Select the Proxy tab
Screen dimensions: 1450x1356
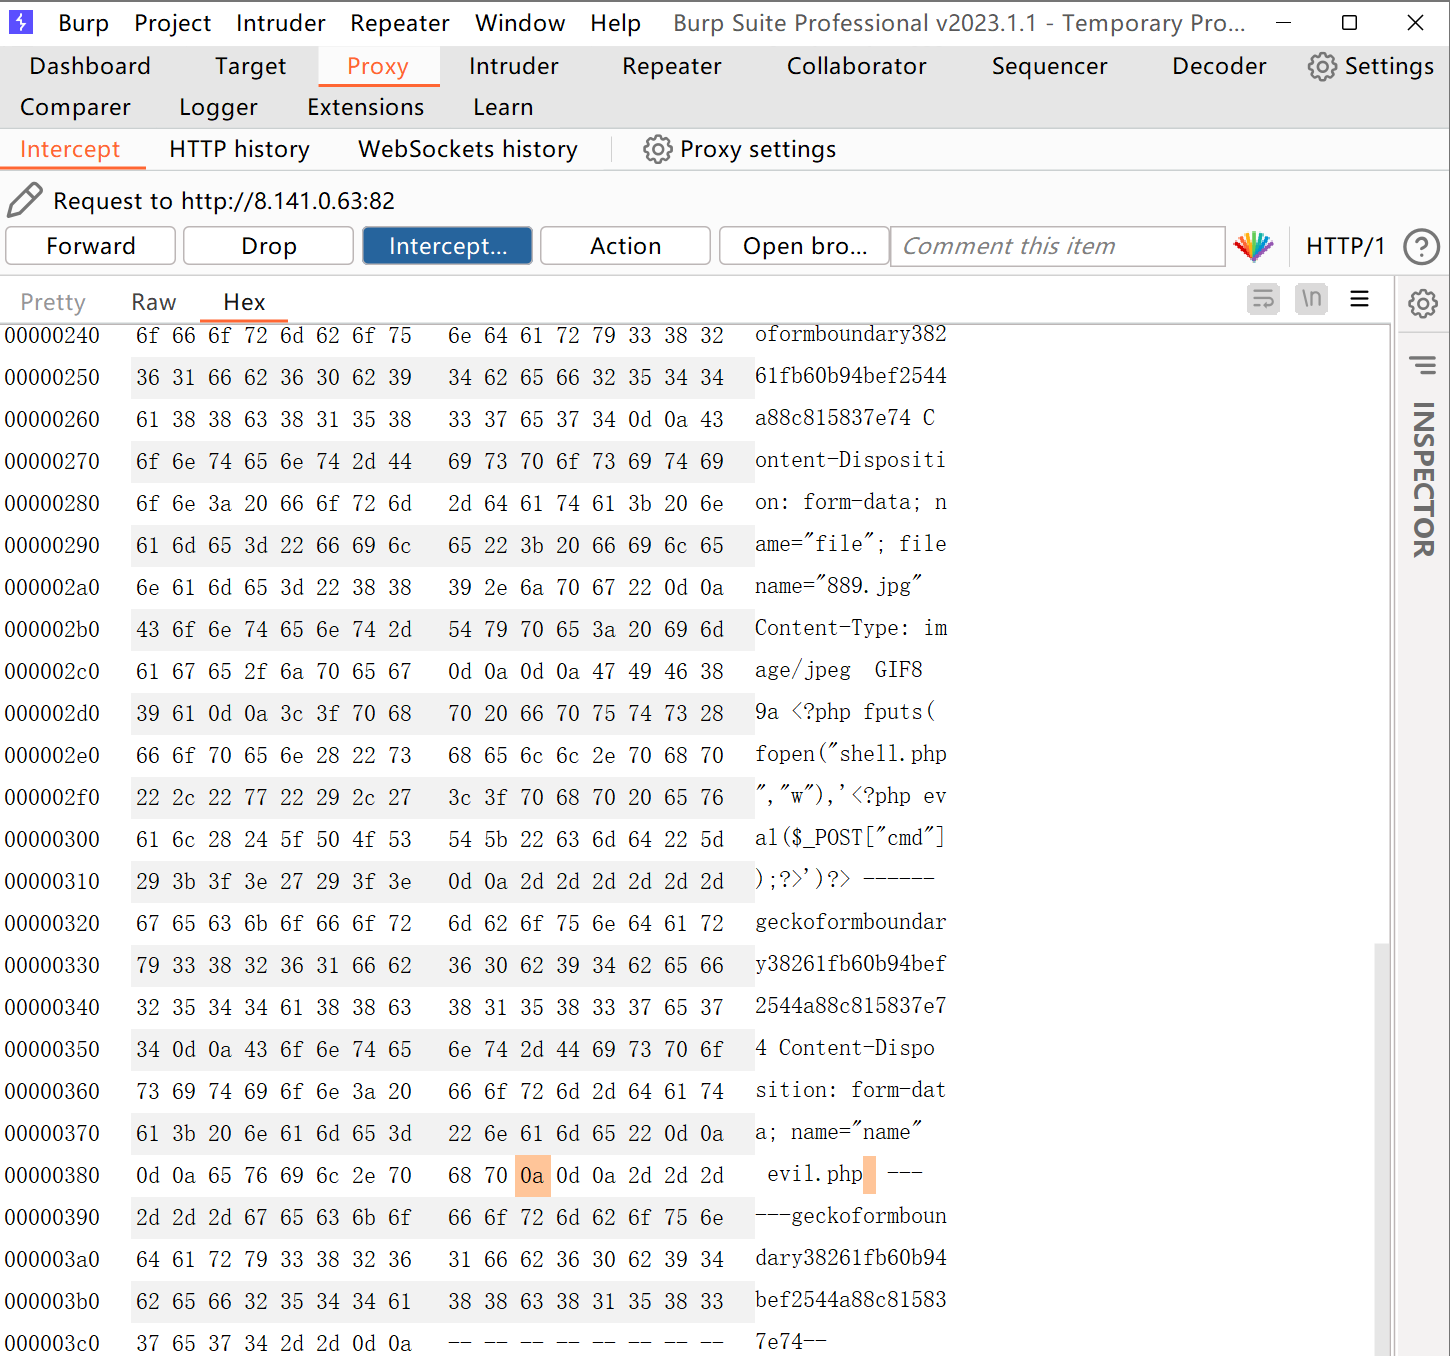(378, 66)
